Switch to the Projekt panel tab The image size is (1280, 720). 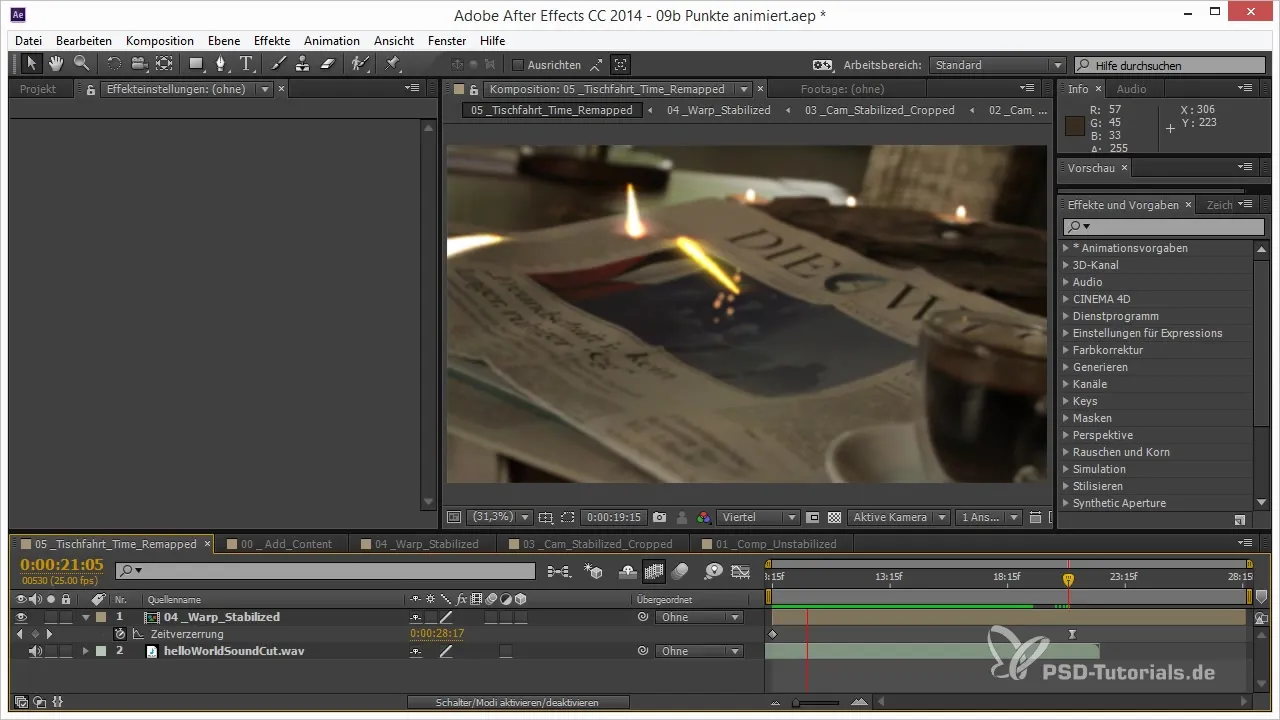[38, 89]
